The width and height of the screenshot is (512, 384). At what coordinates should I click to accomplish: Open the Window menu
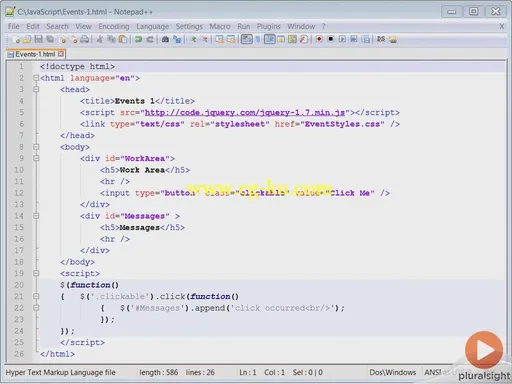click(301, 26)
